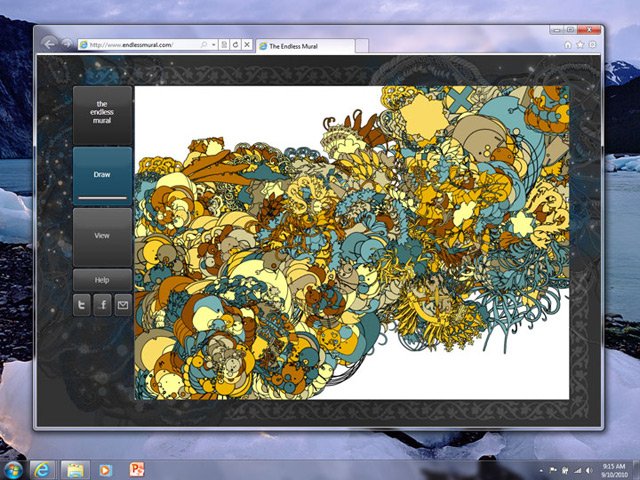Open the browser Tools gear icon

click(592, 45)
